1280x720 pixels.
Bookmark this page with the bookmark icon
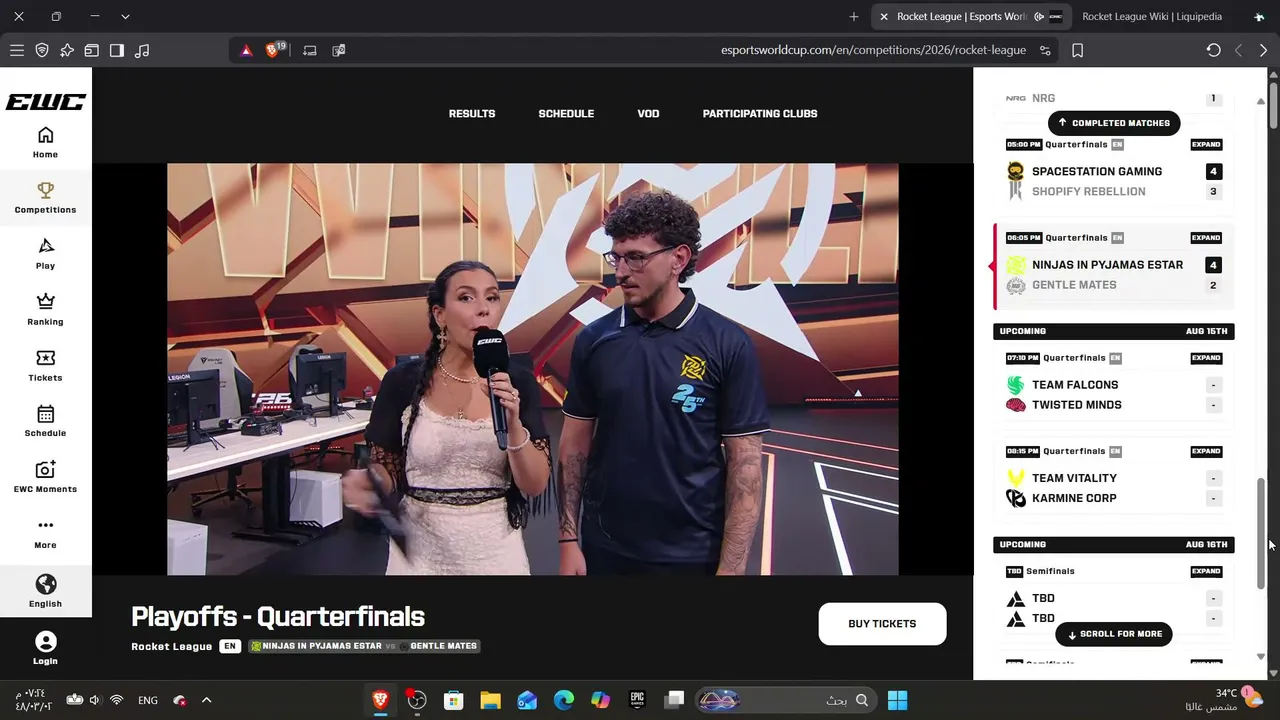[1077, 50]
